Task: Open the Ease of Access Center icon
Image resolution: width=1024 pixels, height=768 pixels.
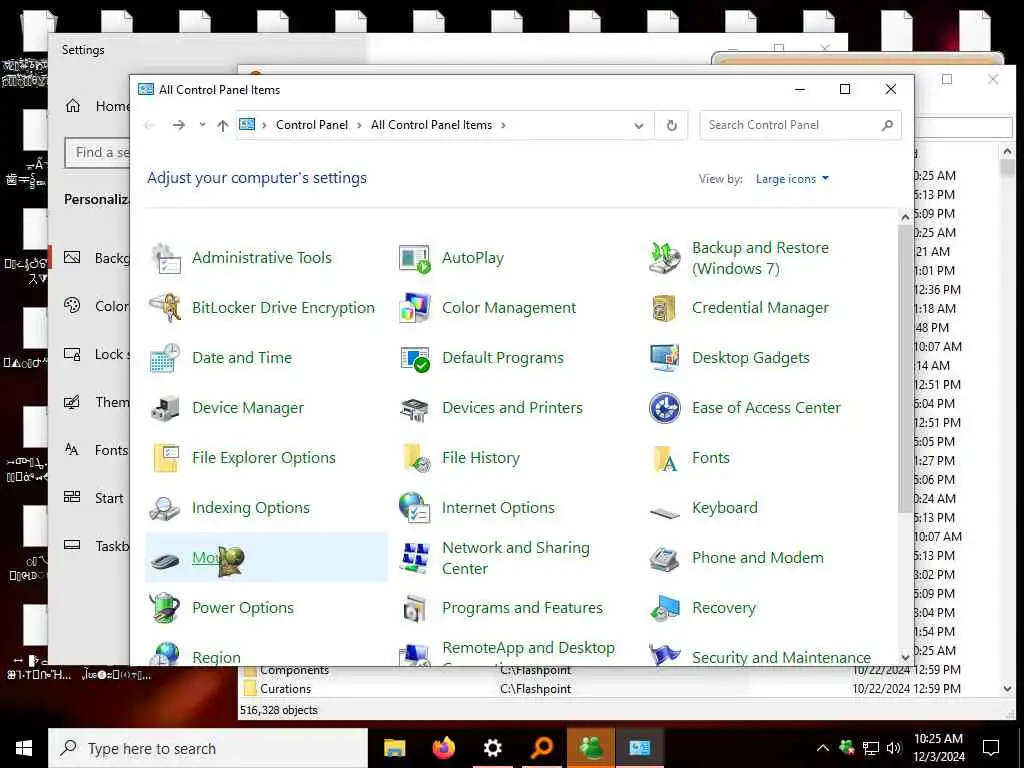Action: point(665,408)
